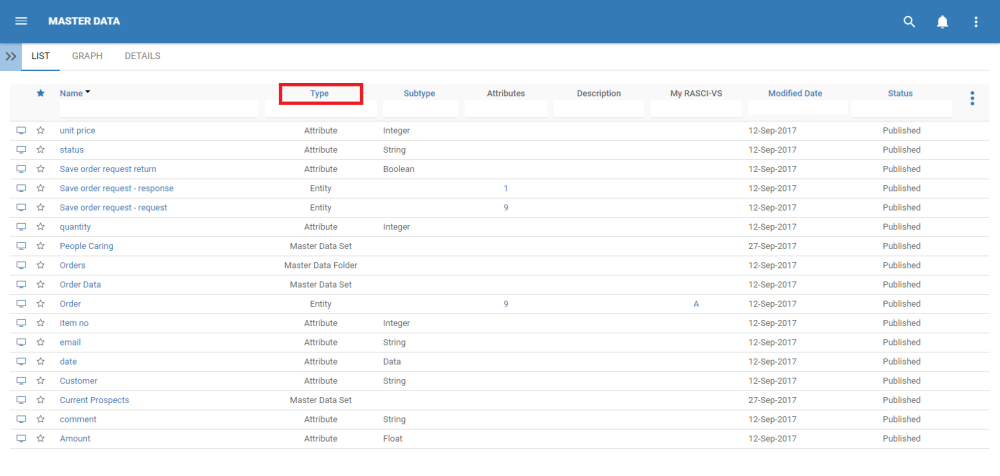Click the monitor icon for Orders row

(x=21, y=265)
